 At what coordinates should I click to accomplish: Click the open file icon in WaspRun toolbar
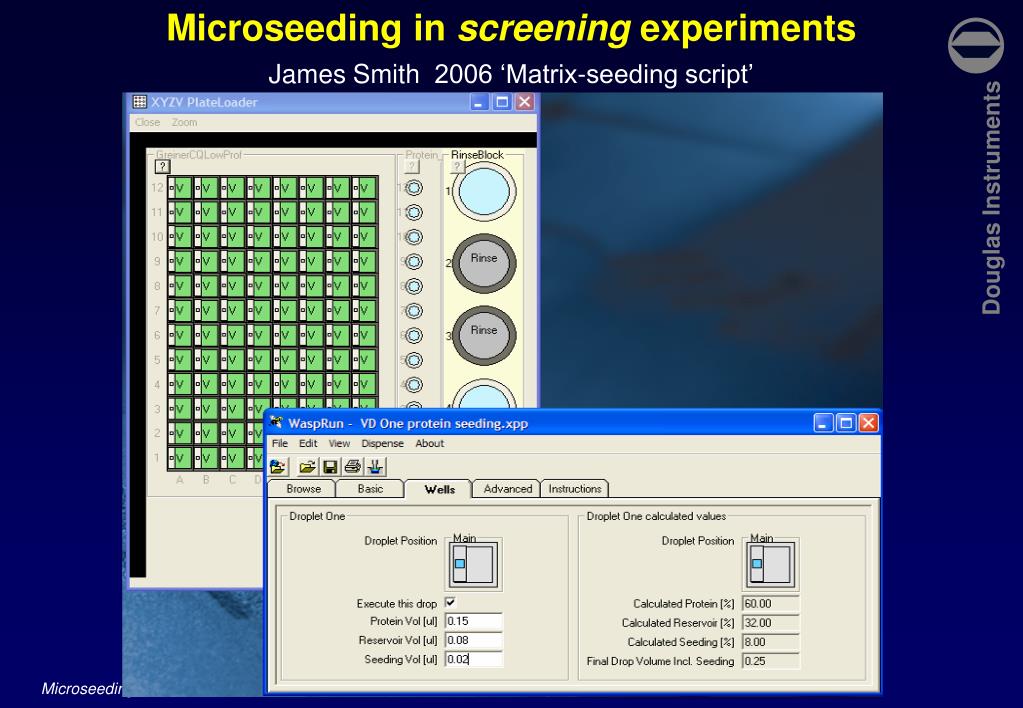click(x=307, y=467)
